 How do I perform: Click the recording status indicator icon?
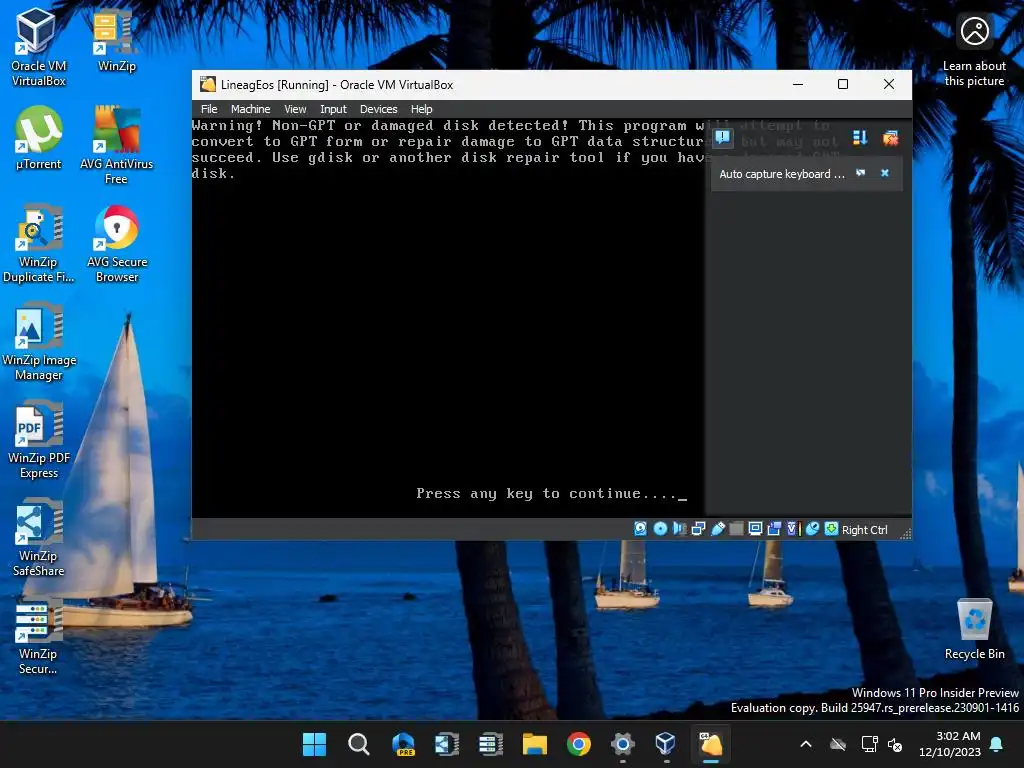[774, 529]
